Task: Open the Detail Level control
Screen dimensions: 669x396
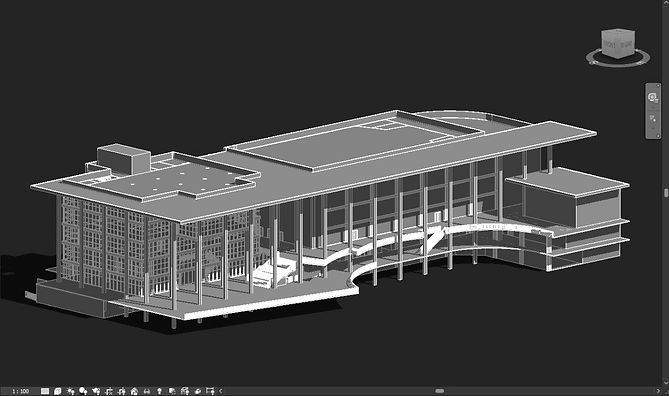Action: pyautogui.click(x=45, y=391)
